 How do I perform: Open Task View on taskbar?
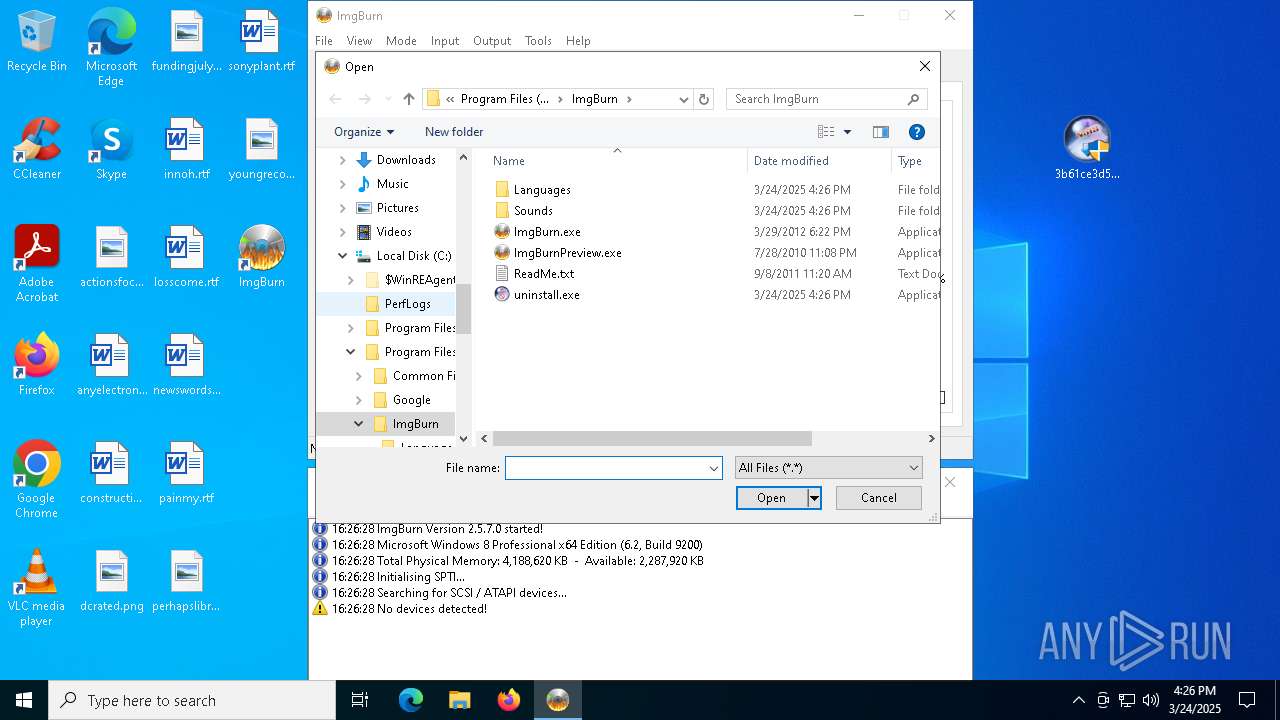360,700
